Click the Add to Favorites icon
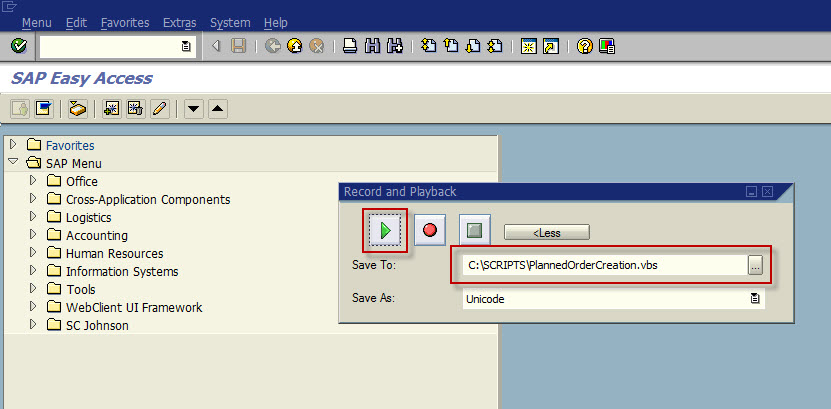This screenshot has height=409, width=831. 112,109
